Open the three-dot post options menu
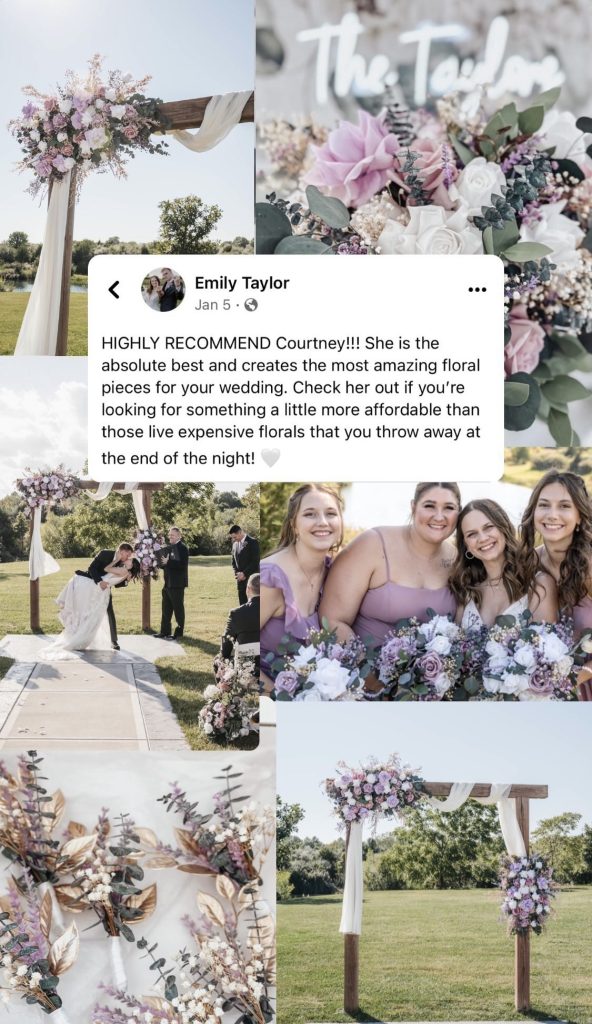592x1024 pixels. click(477, 289)
